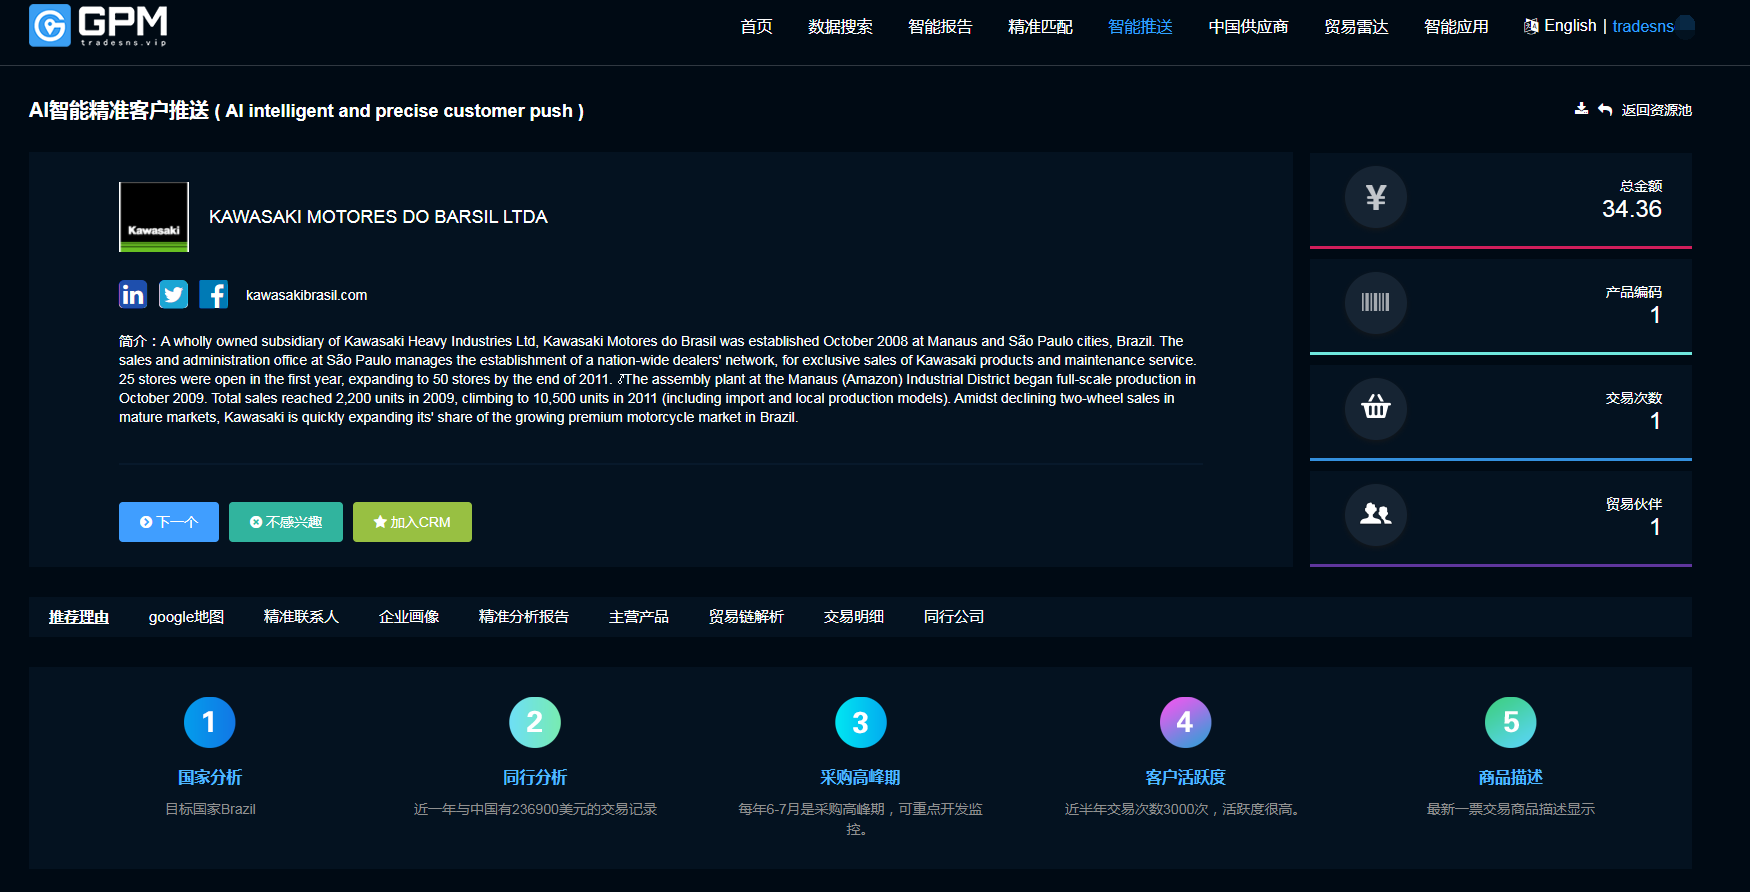The width and height of the screenshot is (1750, 892).
Task: Click the download icon near 返回资源池
Action: [x=1581, y=109]
